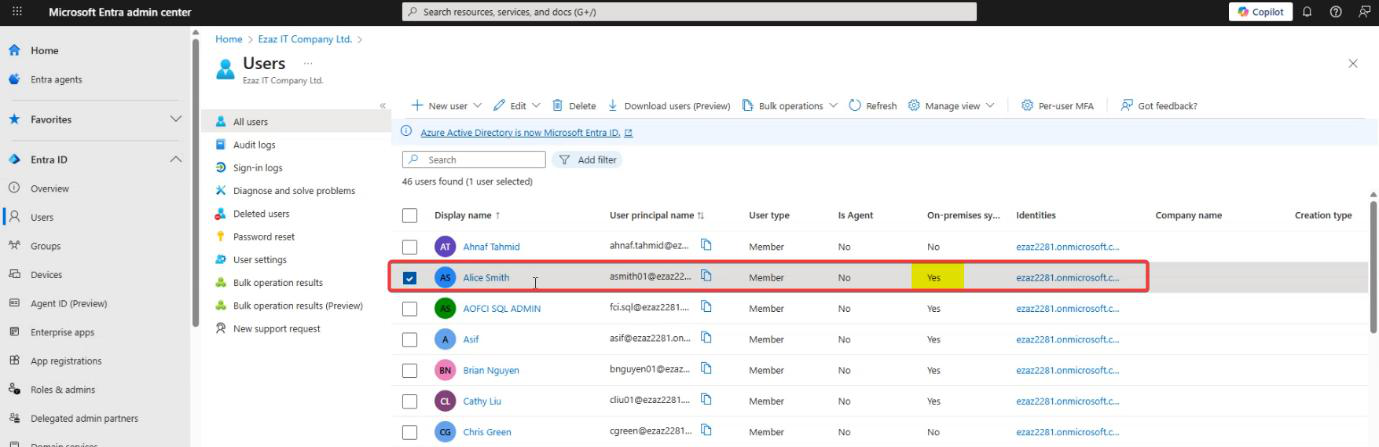Open Deleted users in the side menu
1379x447 pixels.
(261, 214)
